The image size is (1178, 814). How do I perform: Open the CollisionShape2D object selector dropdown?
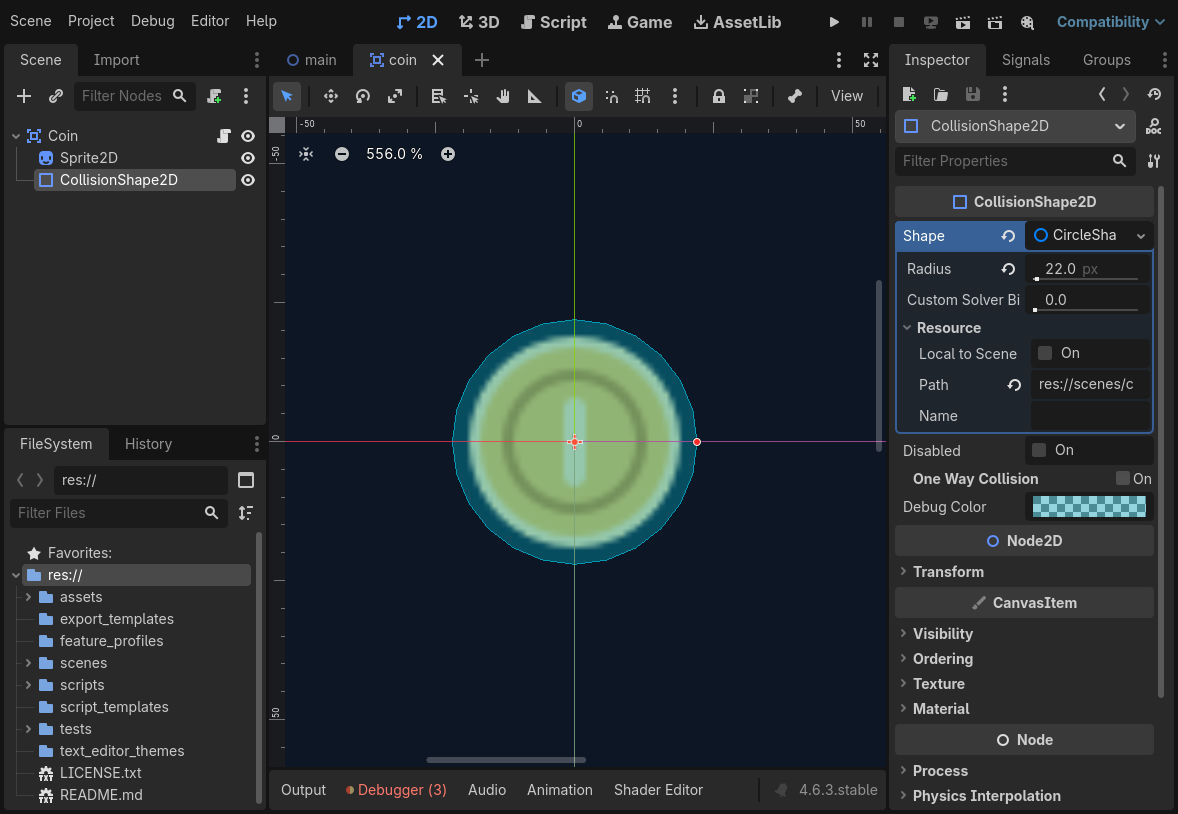coord(1016,126)
